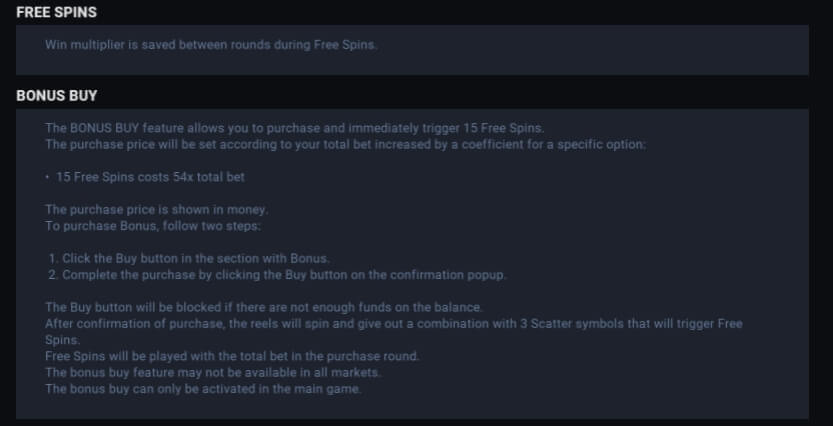Select the win multiplier Free Spins sentence
This screenshot has height=426, width=833.
[211, 45]
